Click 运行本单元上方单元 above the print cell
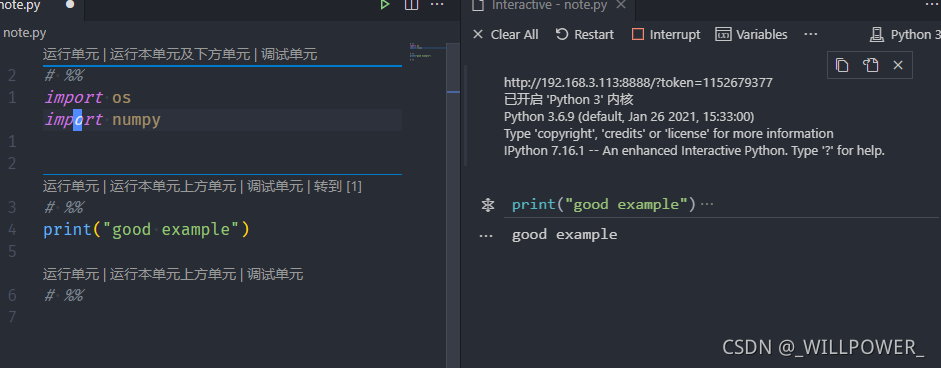 coord(173,187)
